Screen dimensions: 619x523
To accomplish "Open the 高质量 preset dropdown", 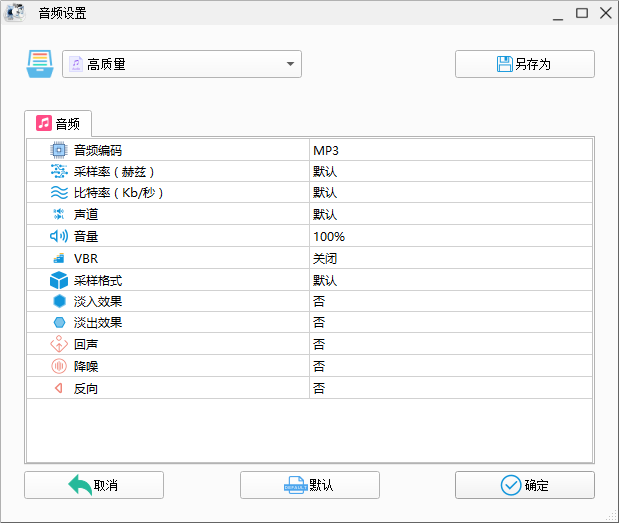I will coord(182,64).
